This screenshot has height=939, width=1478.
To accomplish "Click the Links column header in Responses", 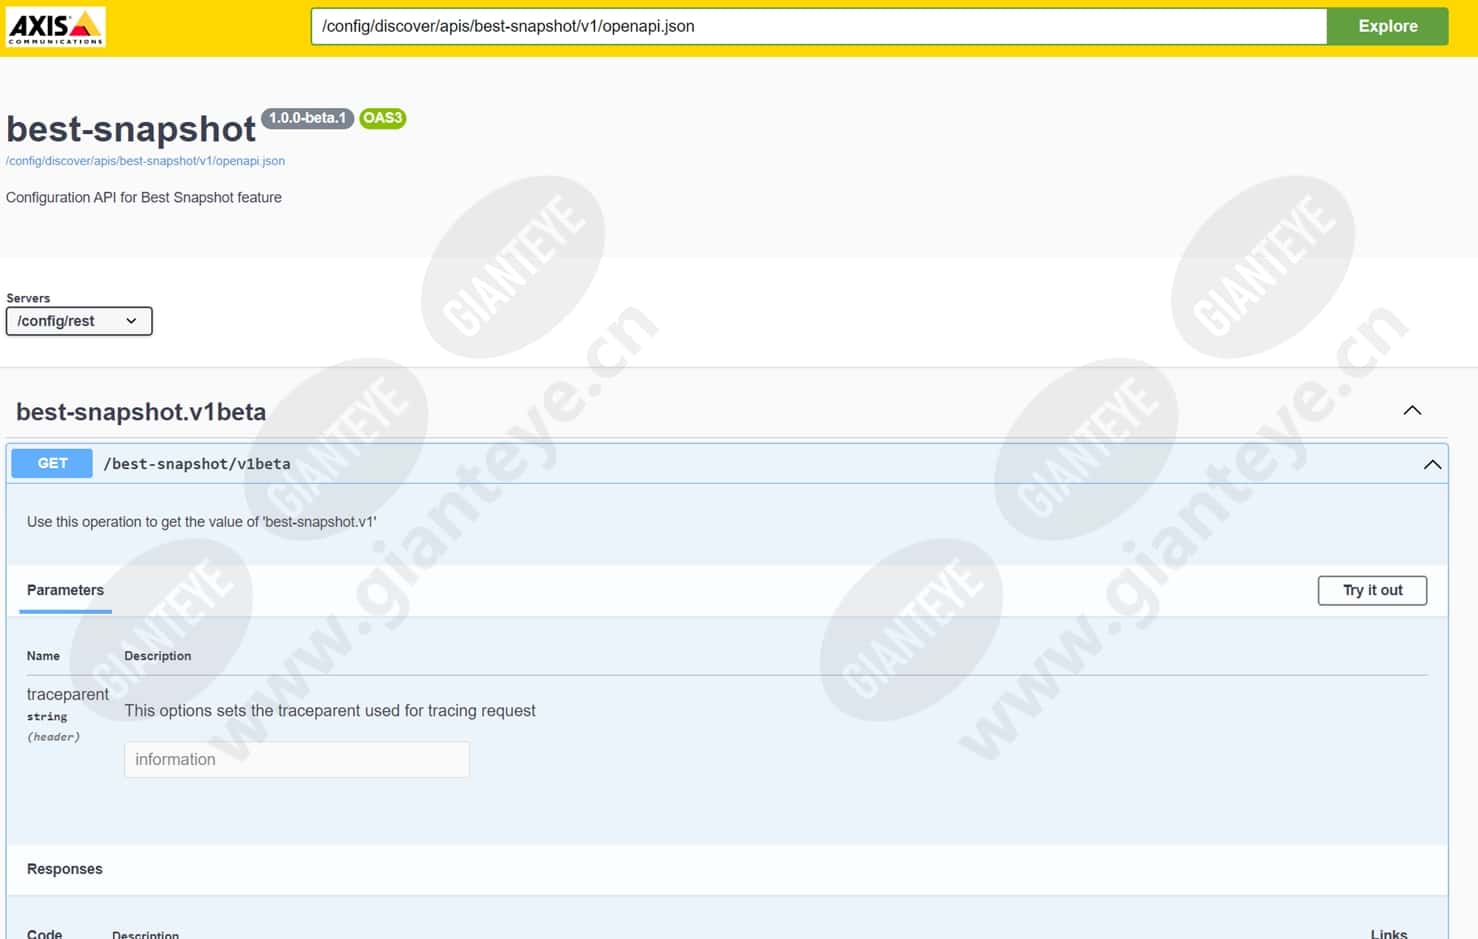I will (x=1389, y=933).
